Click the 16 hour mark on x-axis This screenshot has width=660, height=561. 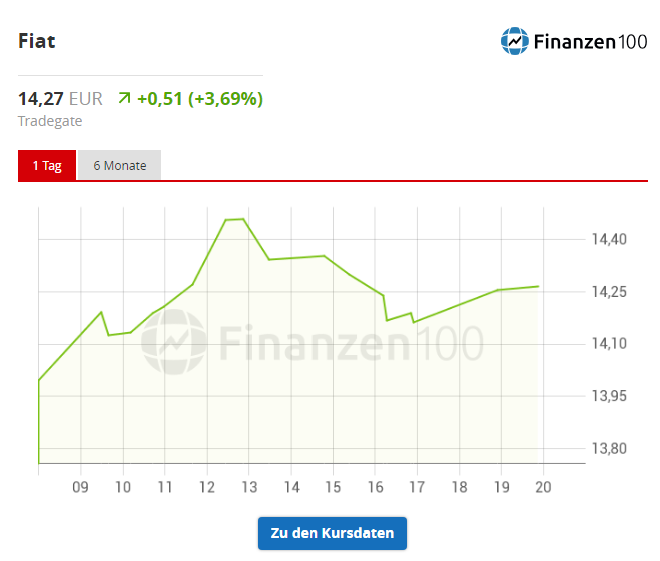pos(376,488)
